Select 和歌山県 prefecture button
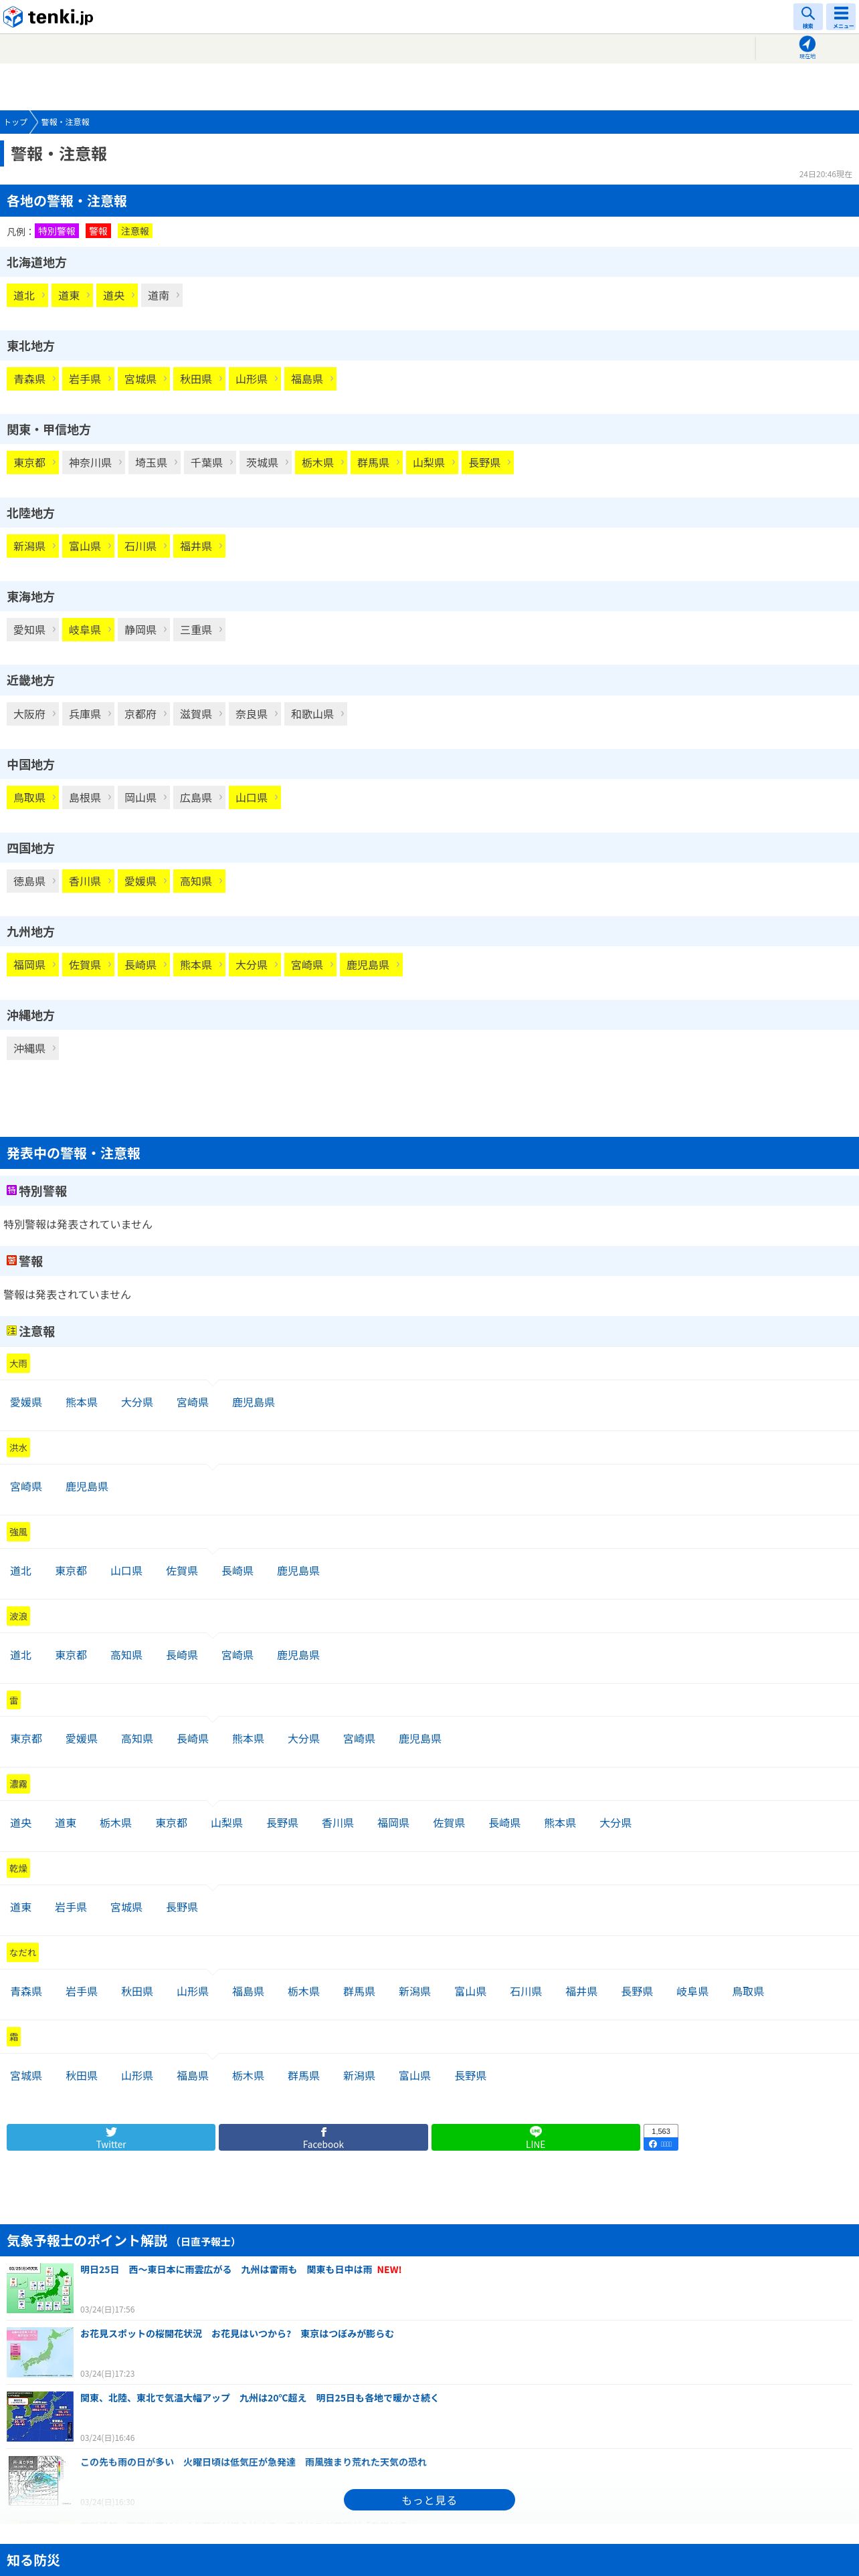 pos(316,714)
